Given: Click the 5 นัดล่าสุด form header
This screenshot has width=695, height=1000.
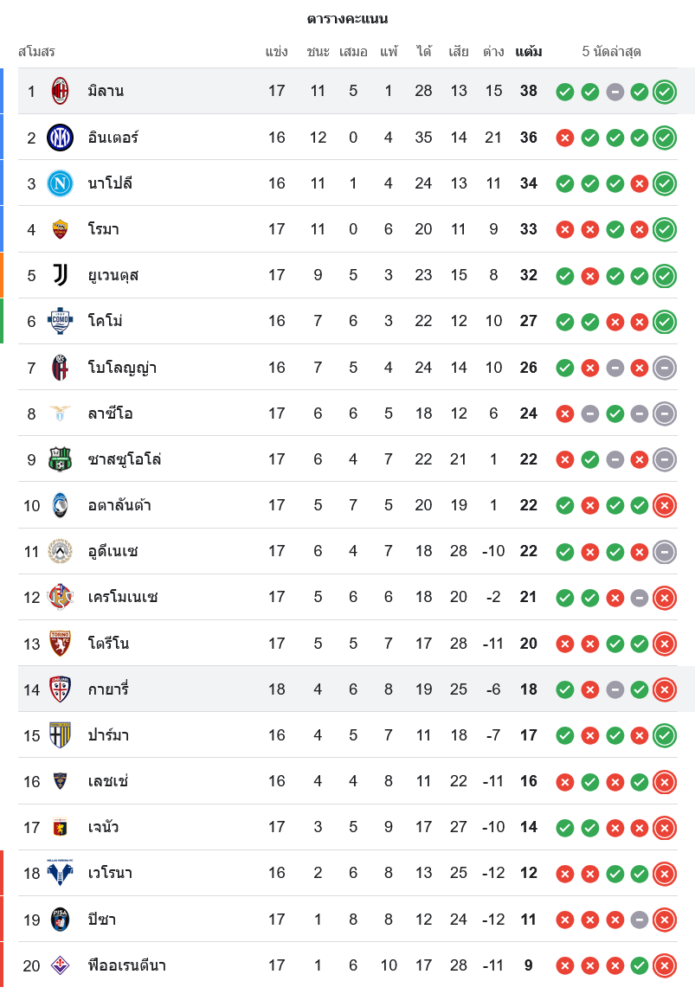Looking at the screenshot, I should [x=611, y=51].
